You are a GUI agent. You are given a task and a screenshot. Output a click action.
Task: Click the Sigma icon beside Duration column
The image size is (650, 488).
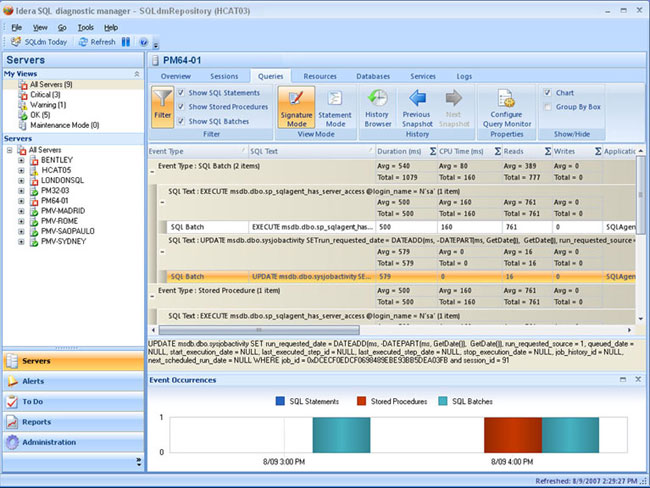(433, 151)
